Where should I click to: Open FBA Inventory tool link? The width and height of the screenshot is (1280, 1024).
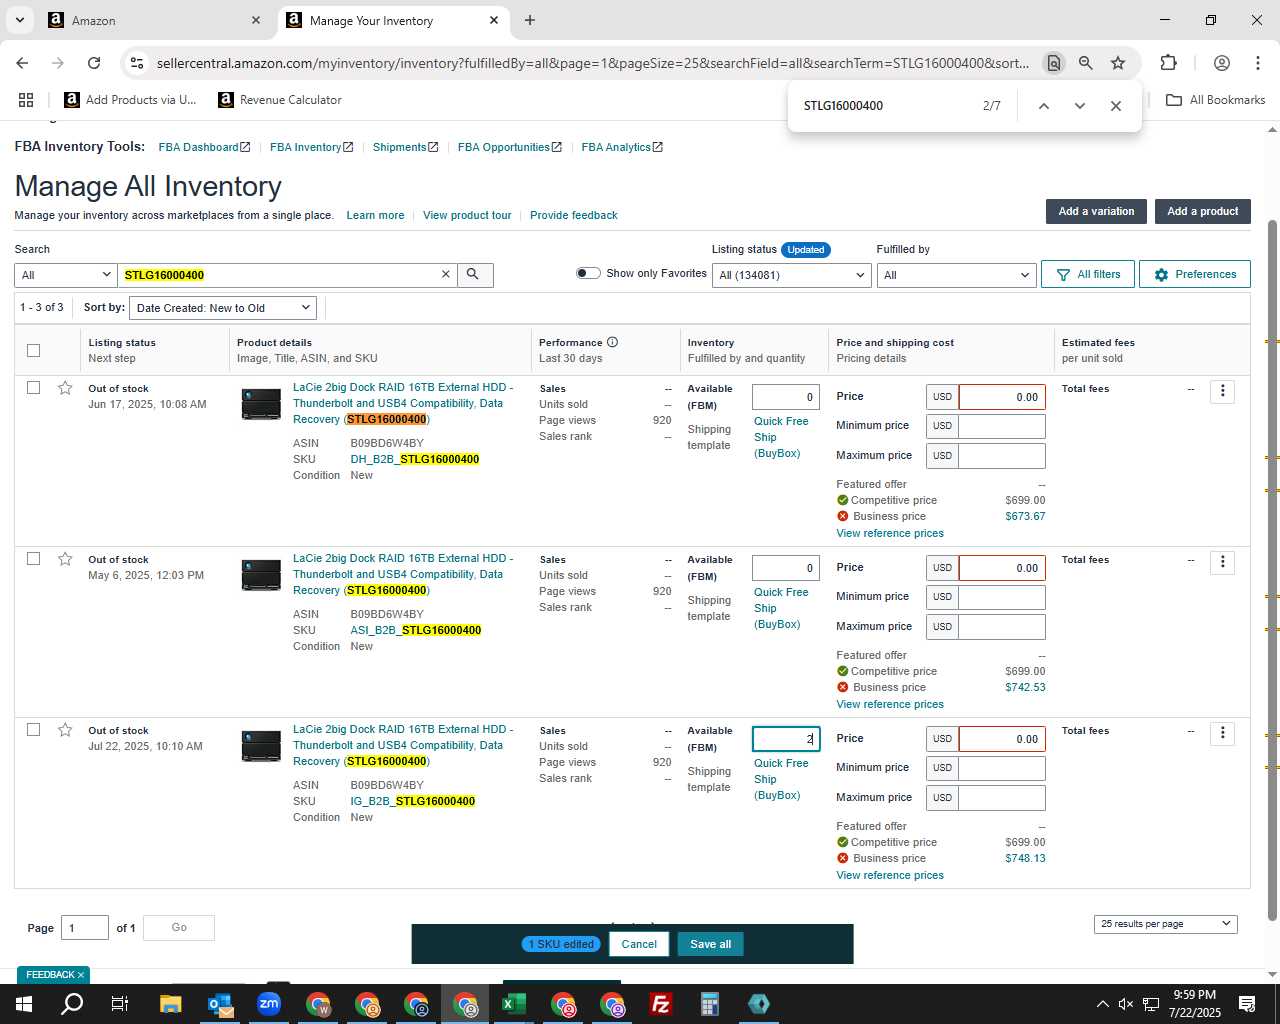(x=311, y=147)
